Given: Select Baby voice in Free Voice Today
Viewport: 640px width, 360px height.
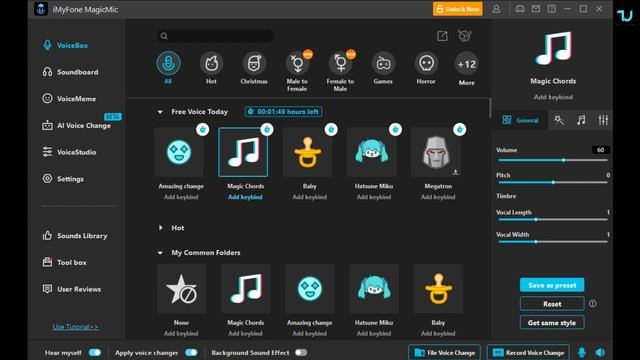Looking at the screenshot, I should (x=307, y=152).
